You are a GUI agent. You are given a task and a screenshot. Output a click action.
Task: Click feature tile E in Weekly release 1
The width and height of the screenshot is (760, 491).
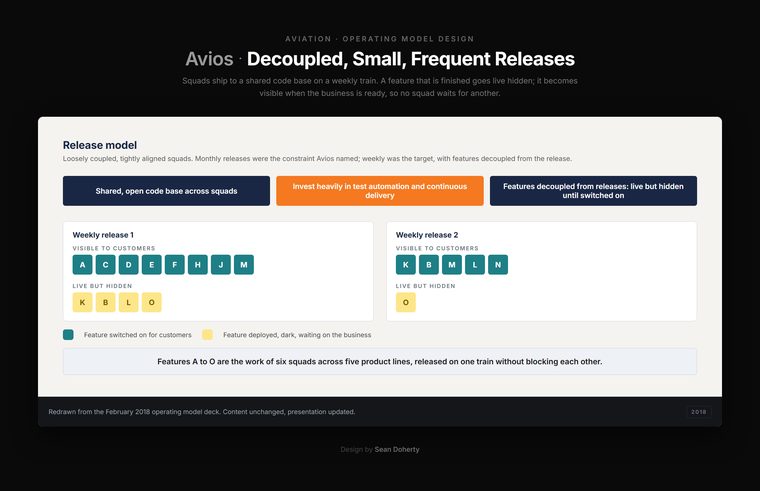point(152,265)
